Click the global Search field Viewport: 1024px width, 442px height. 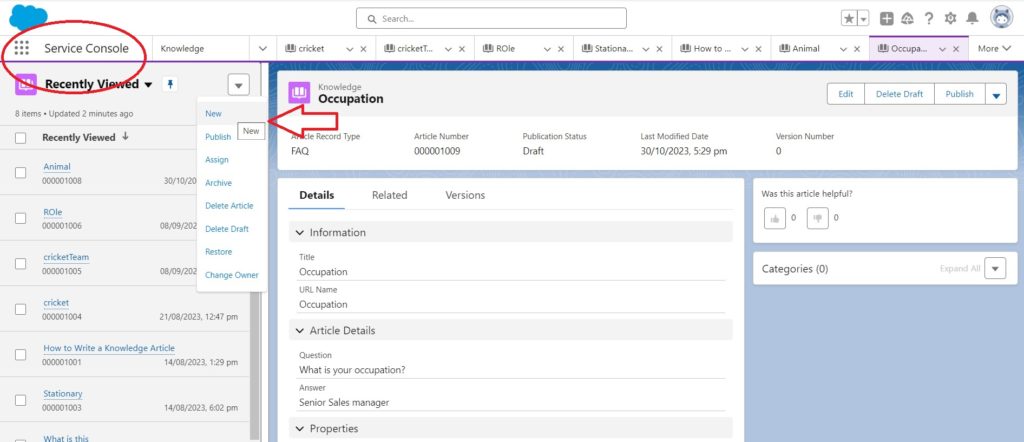click(491, 18)
